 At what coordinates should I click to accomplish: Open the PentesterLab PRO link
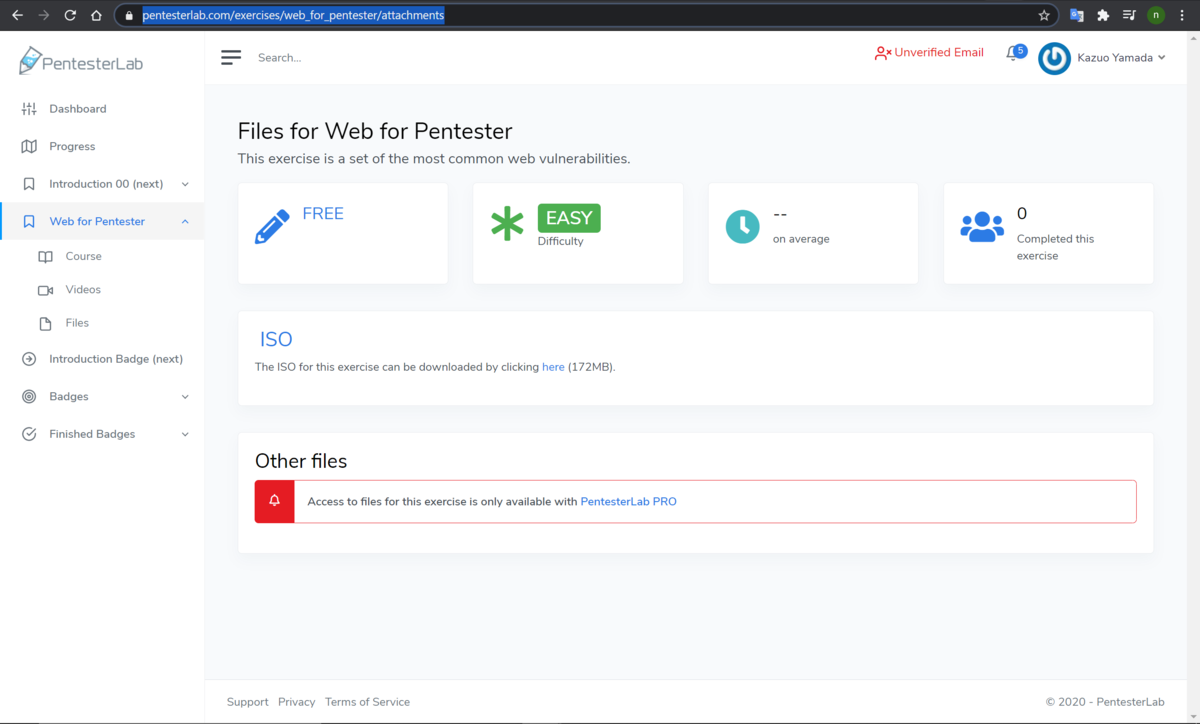click(628, 502)
